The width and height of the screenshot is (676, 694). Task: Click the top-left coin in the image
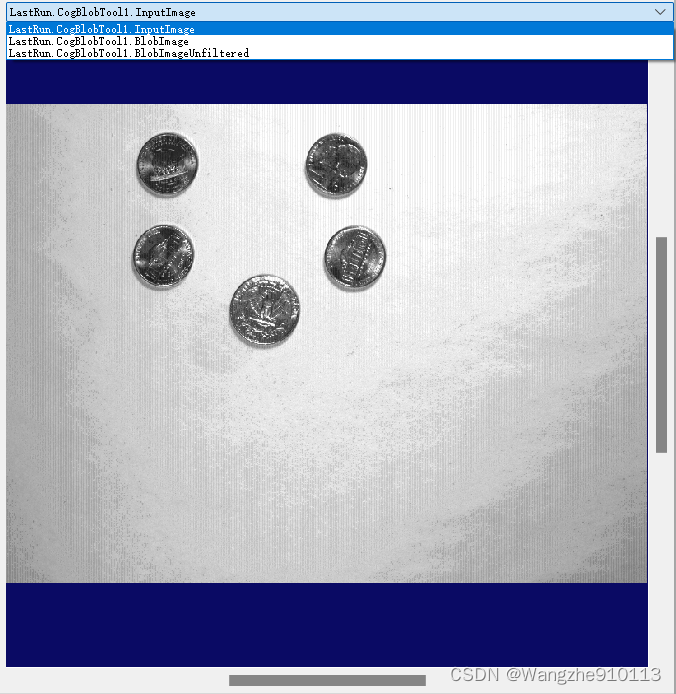(x=167, y=164)
